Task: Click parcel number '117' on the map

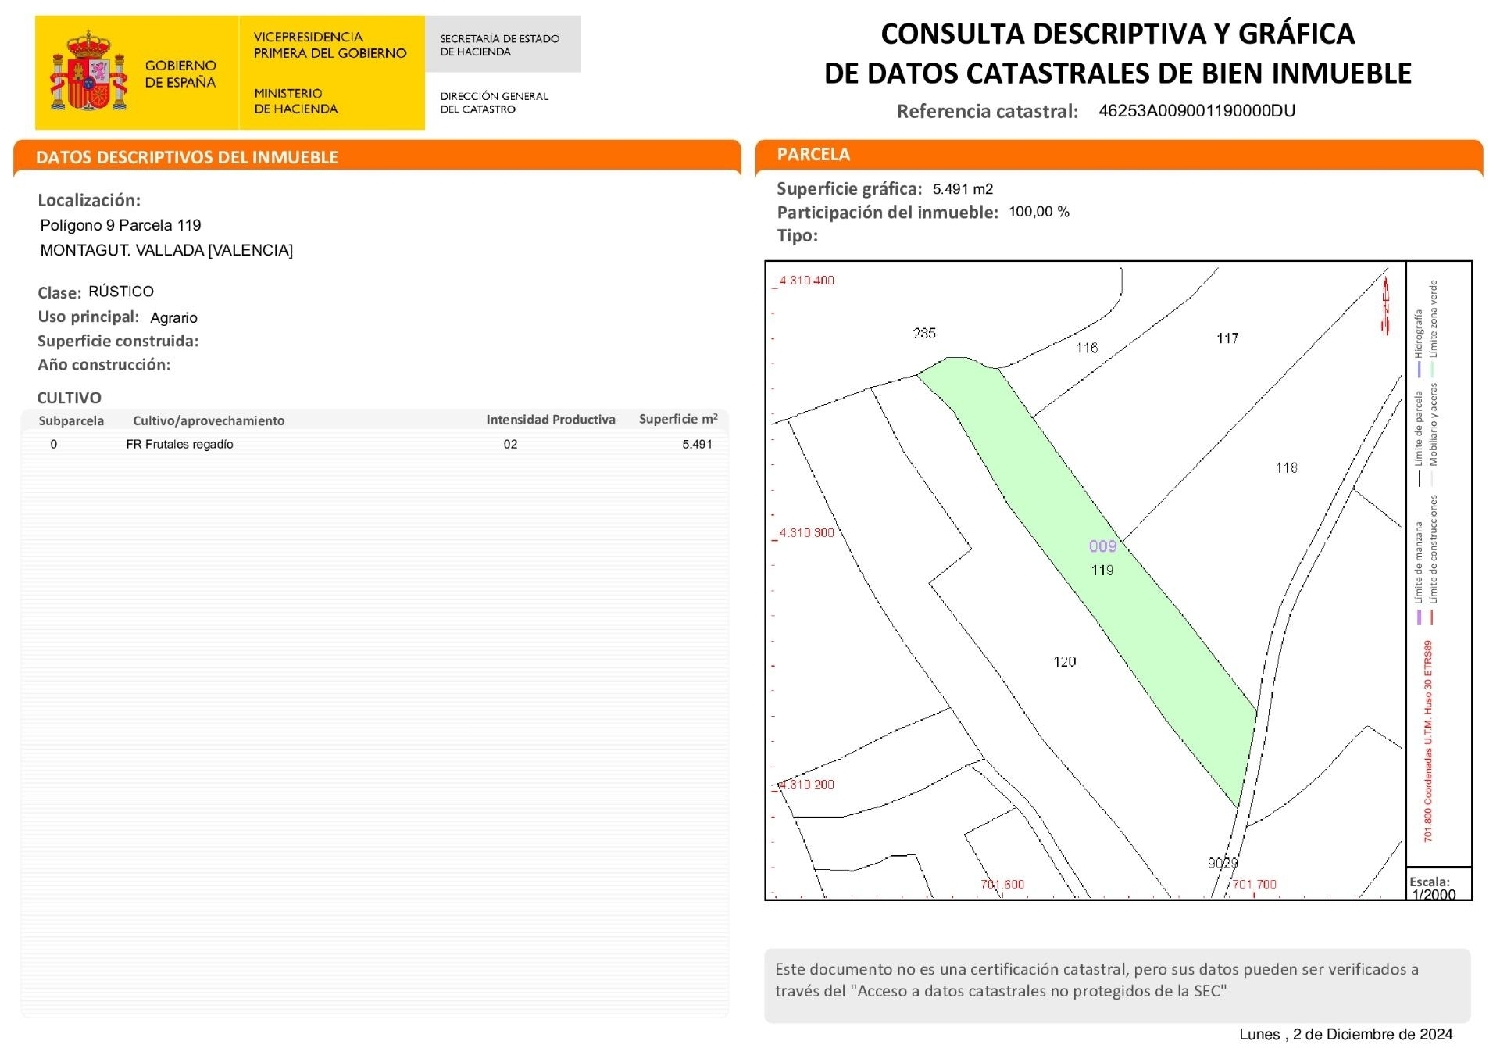Action: (1228, 339)
